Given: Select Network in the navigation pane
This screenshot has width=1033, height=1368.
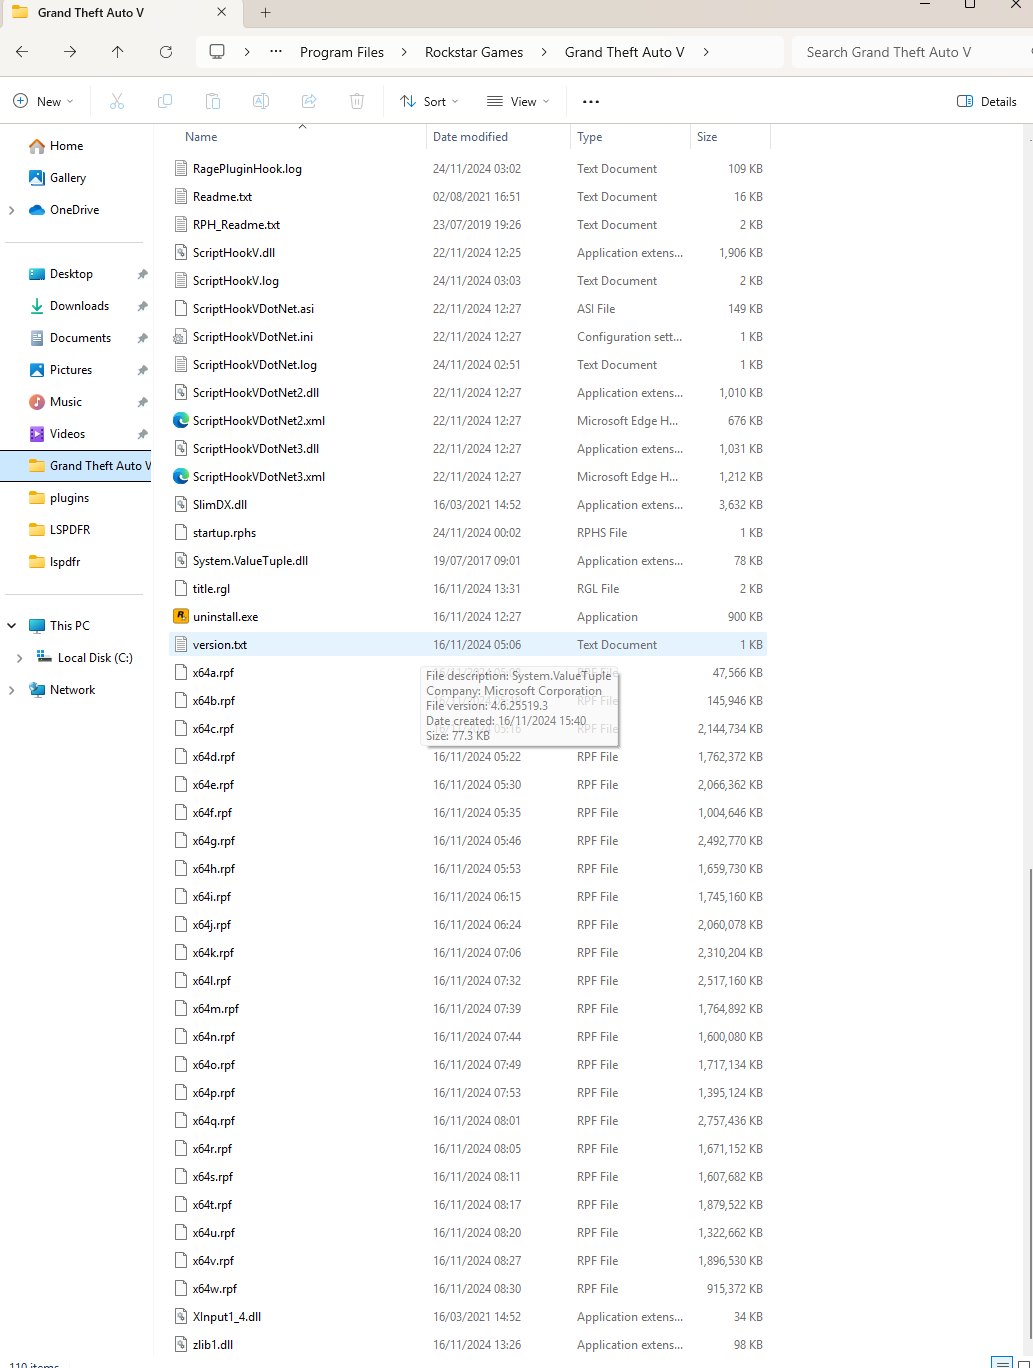Looking at the screenshot, I should point(72,690).
